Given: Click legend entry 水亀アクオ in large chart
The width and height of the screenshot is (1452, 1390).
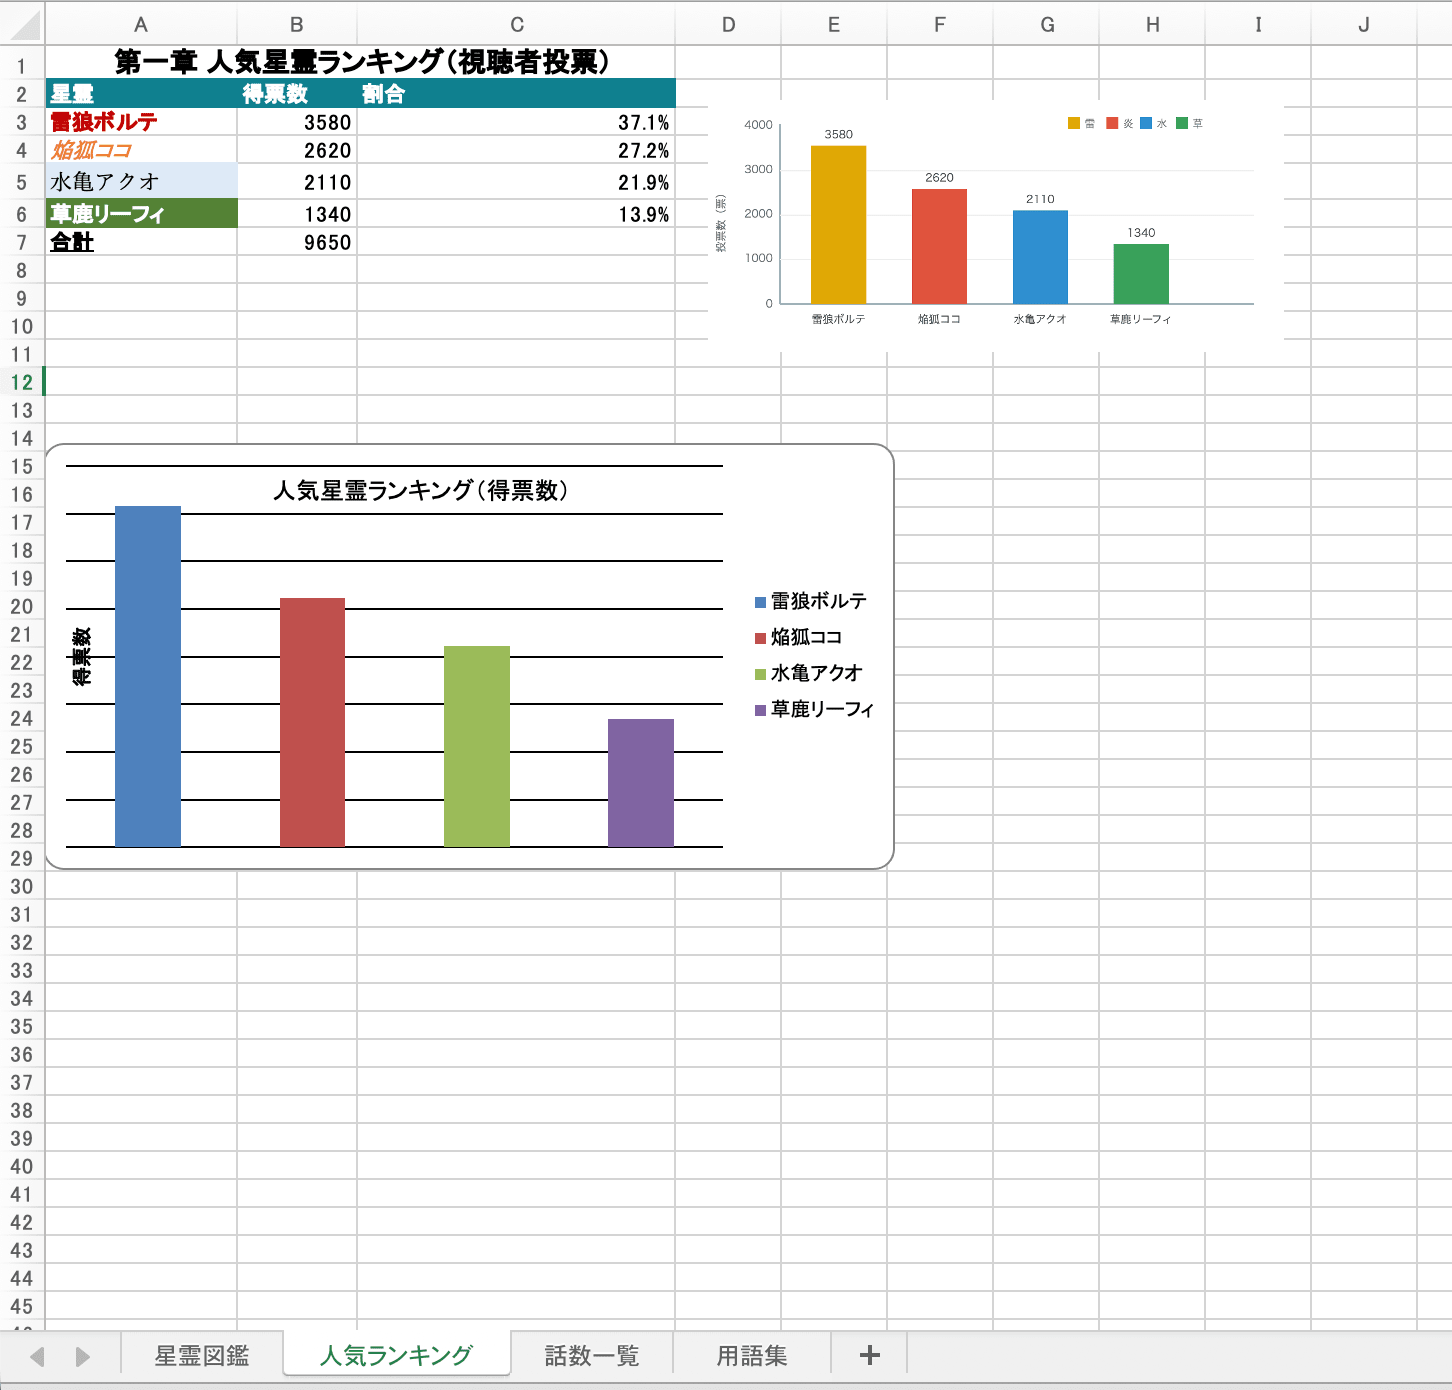Looking at the screenshot, I should tap(809, 673).
